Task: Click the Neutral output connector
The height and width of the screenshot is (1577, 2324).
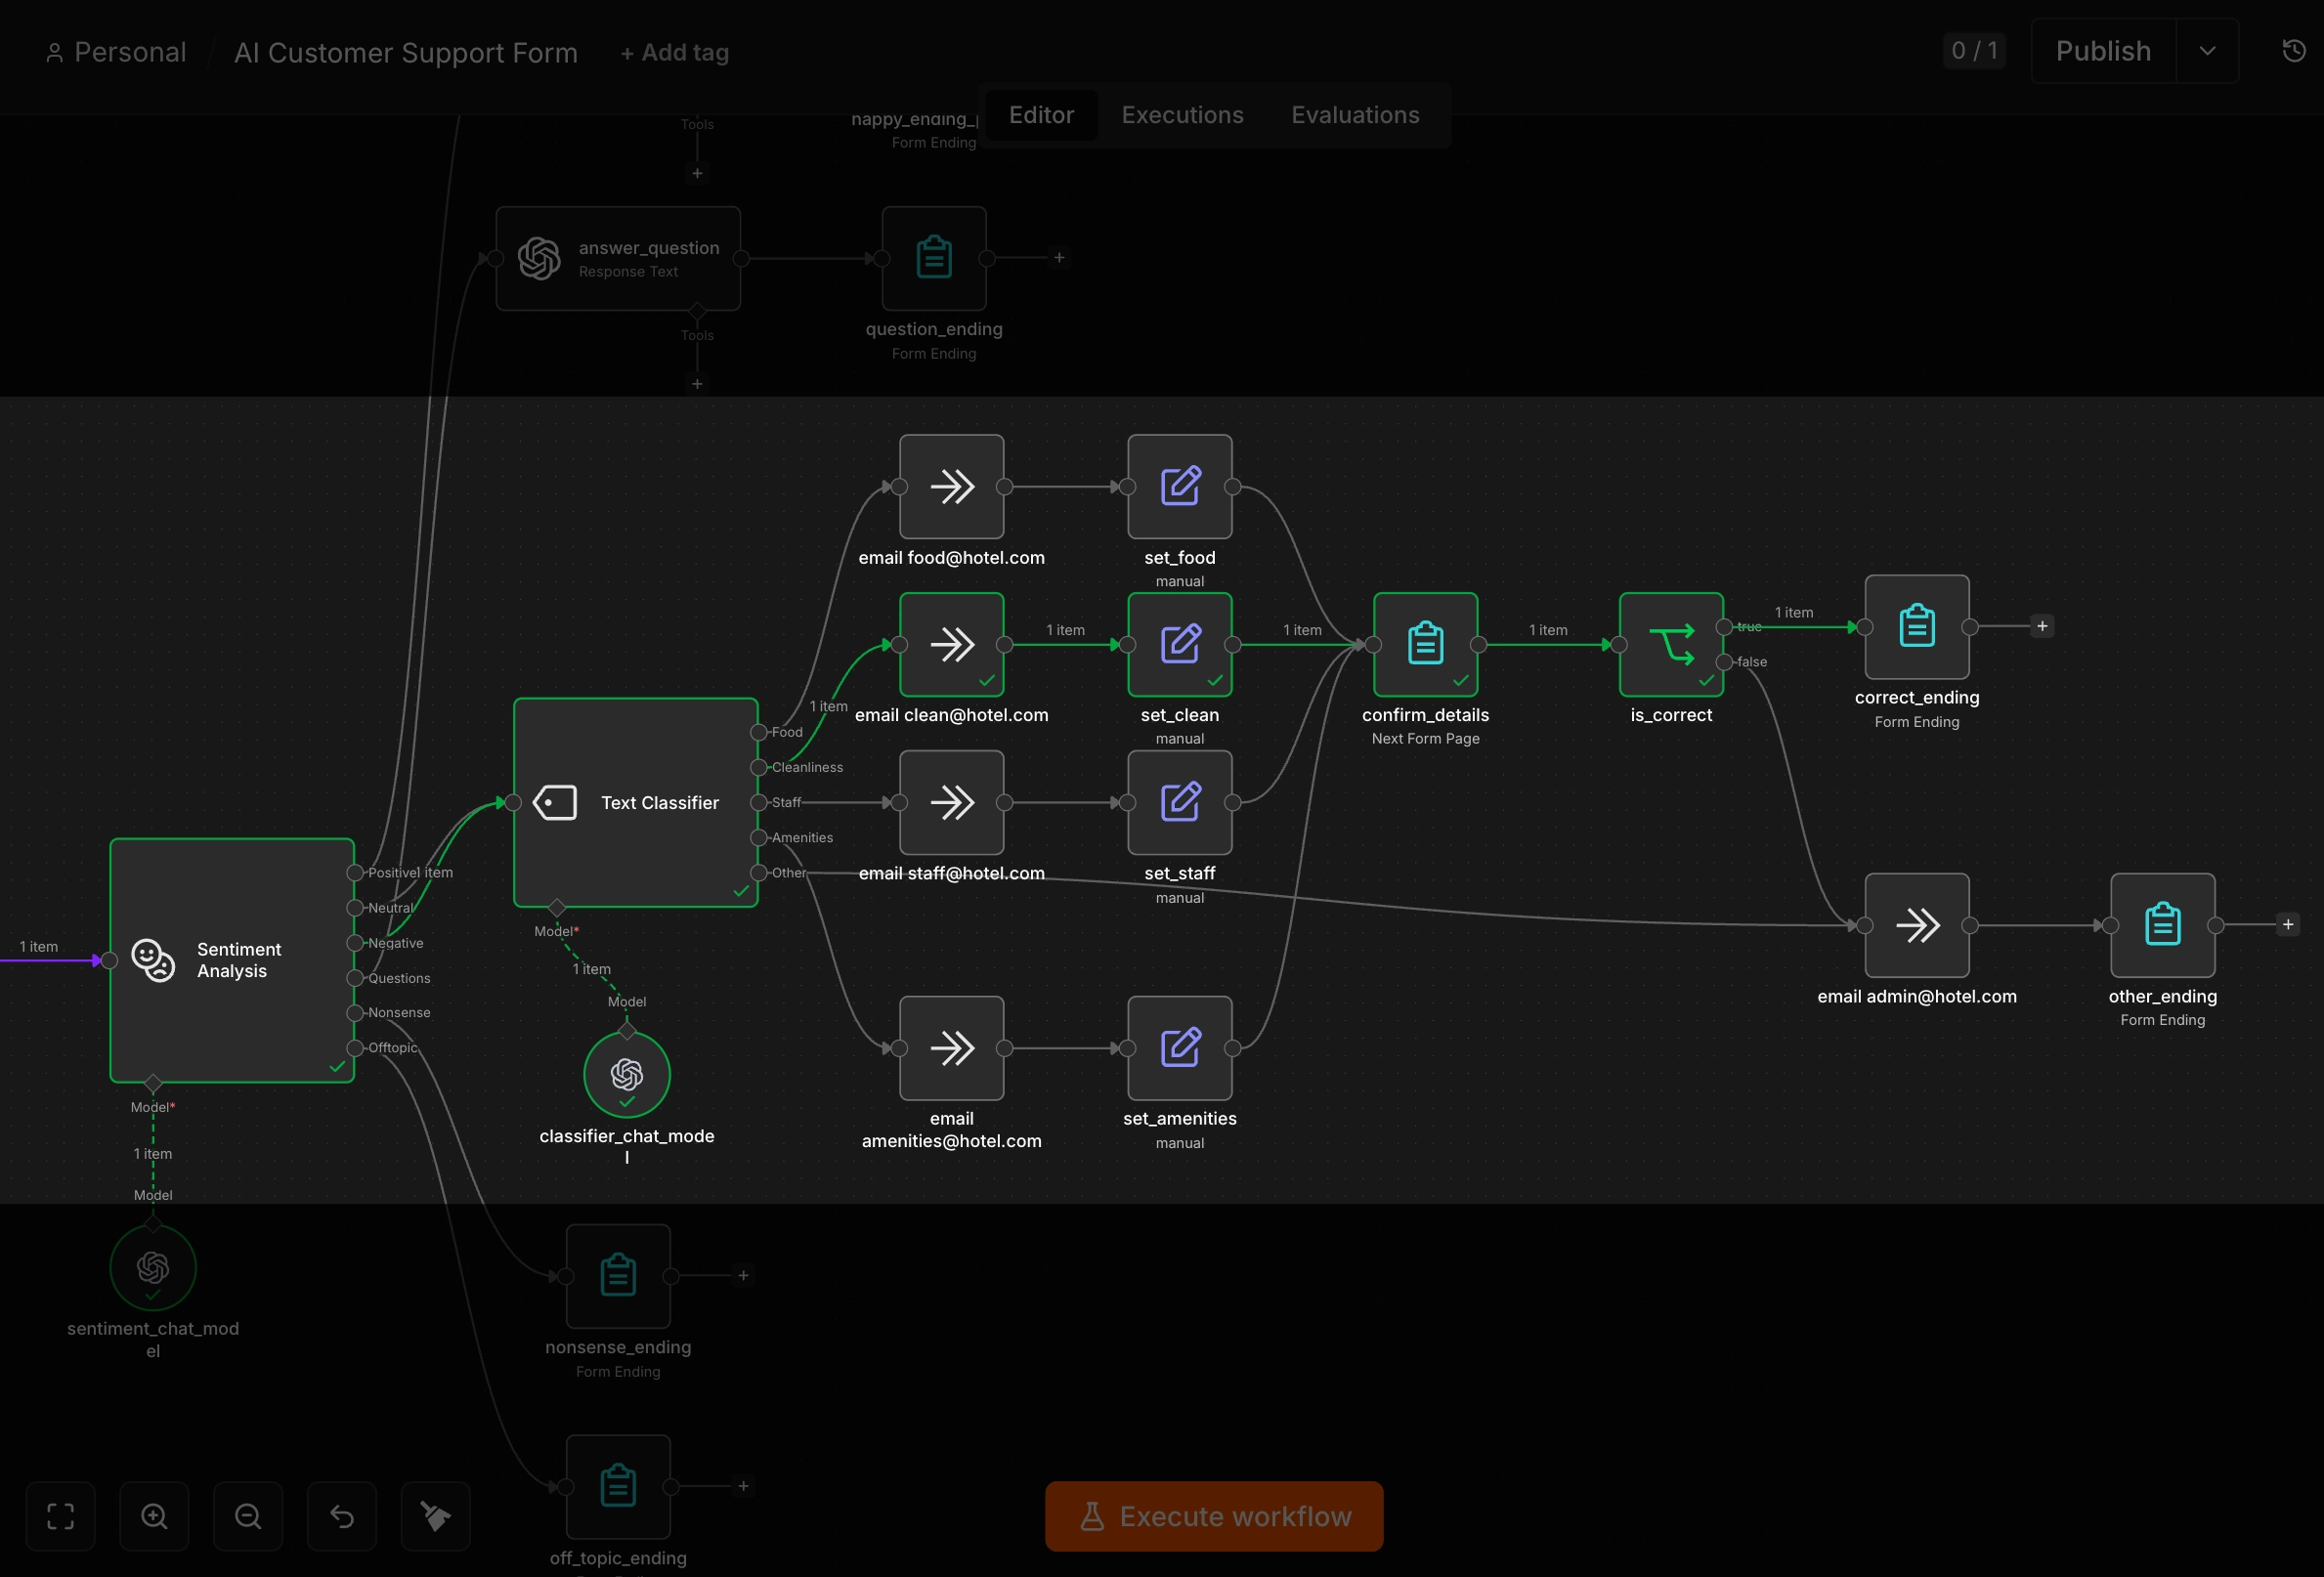Action: 354,908
